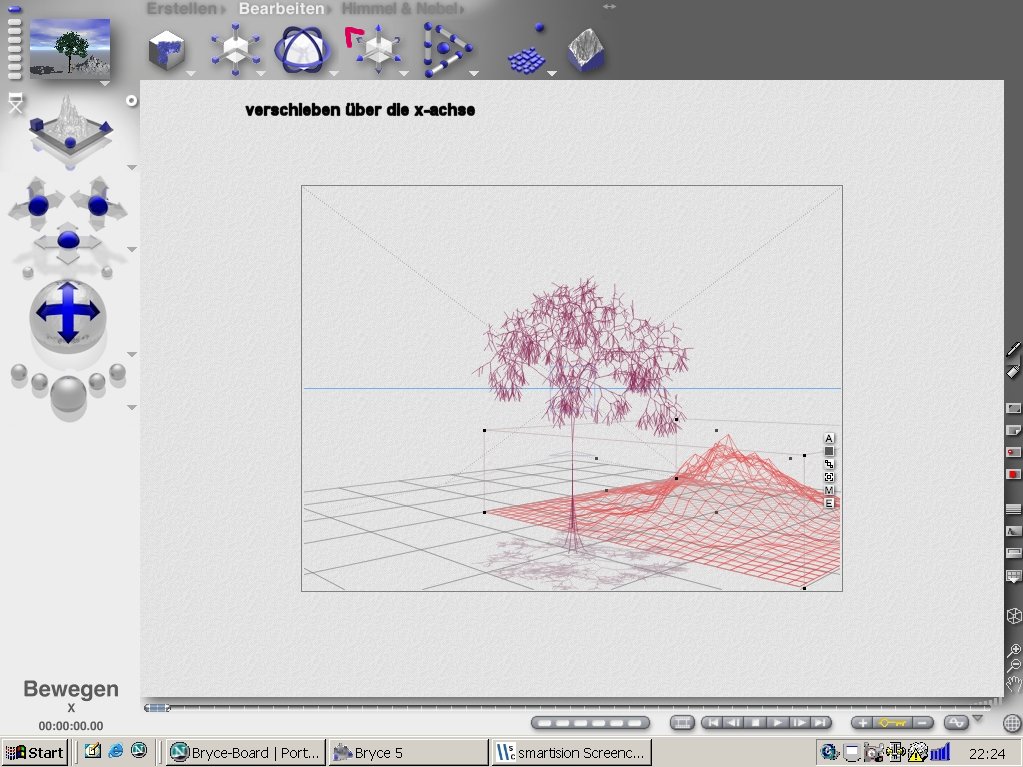
Task: Click the yellow key keyframe icon
Action: (892, 723)
